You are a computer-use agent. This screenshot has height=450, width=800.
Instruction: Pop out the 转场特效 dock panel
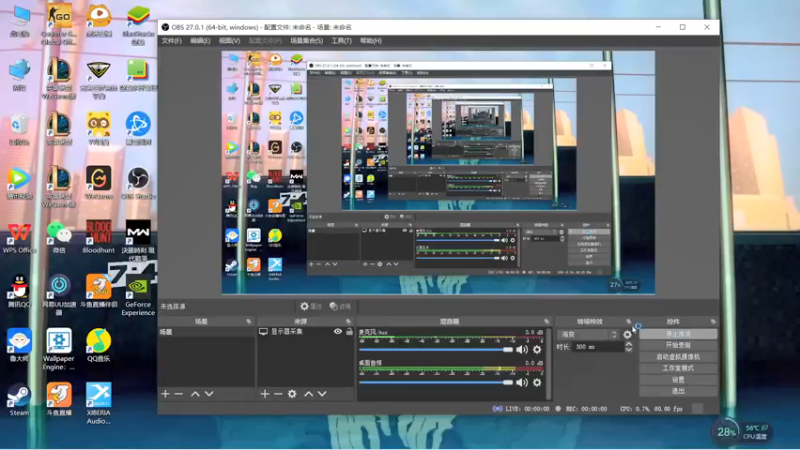click(x=629, y=321)
